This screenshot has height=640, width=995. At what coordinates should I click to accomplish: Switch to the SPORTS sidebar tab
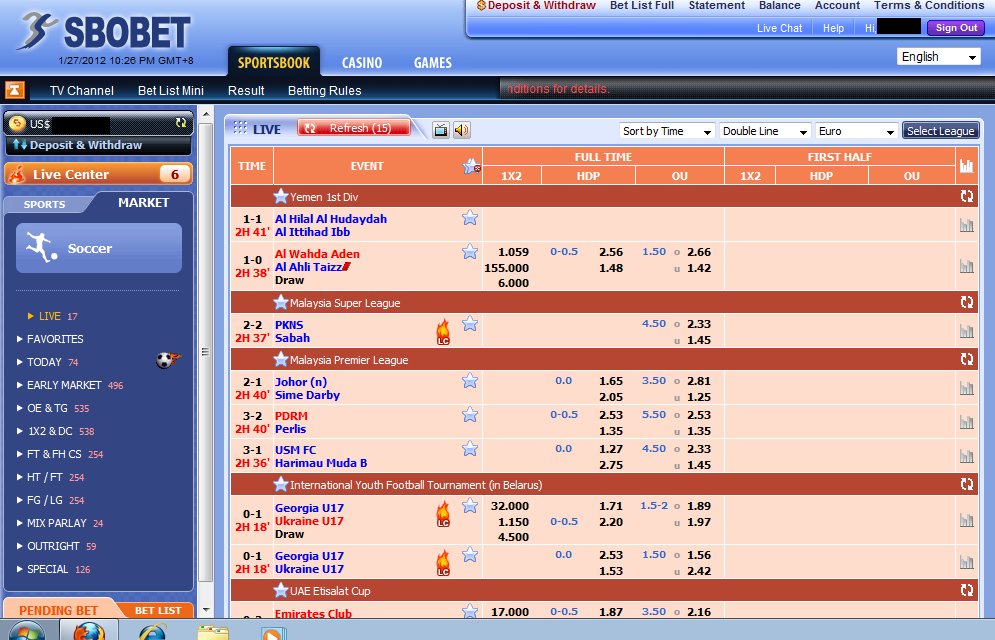tap(44, 204)
